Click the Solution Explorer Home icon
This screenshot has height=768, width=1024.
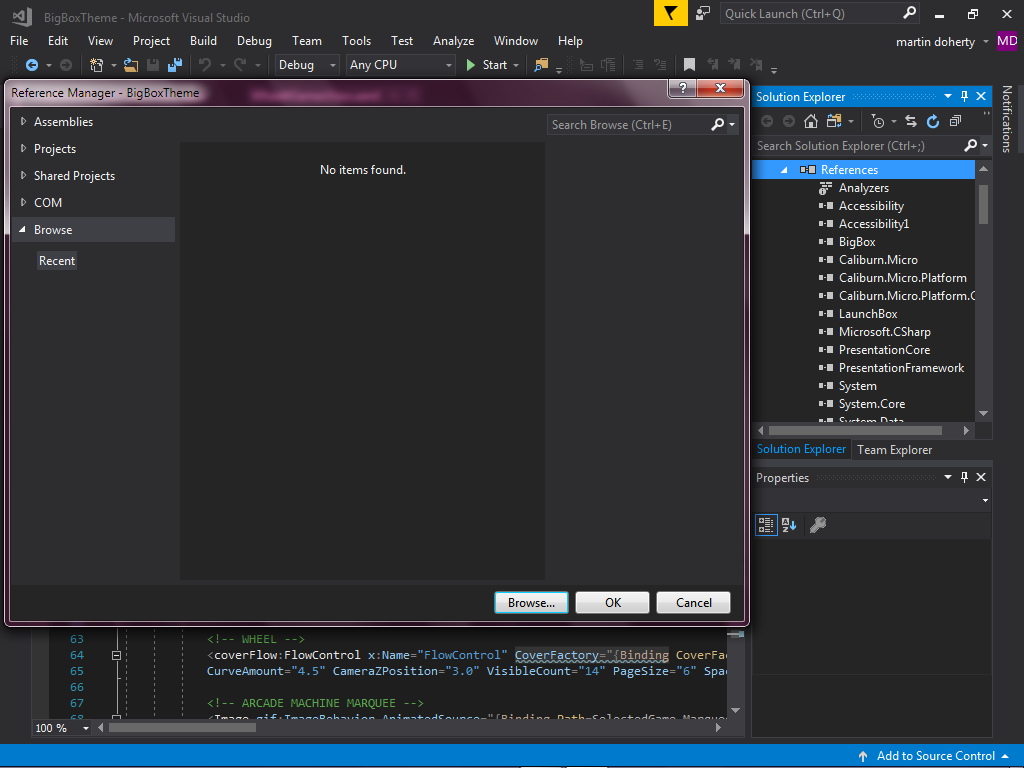pyautogui.click(x=810, y=121)
